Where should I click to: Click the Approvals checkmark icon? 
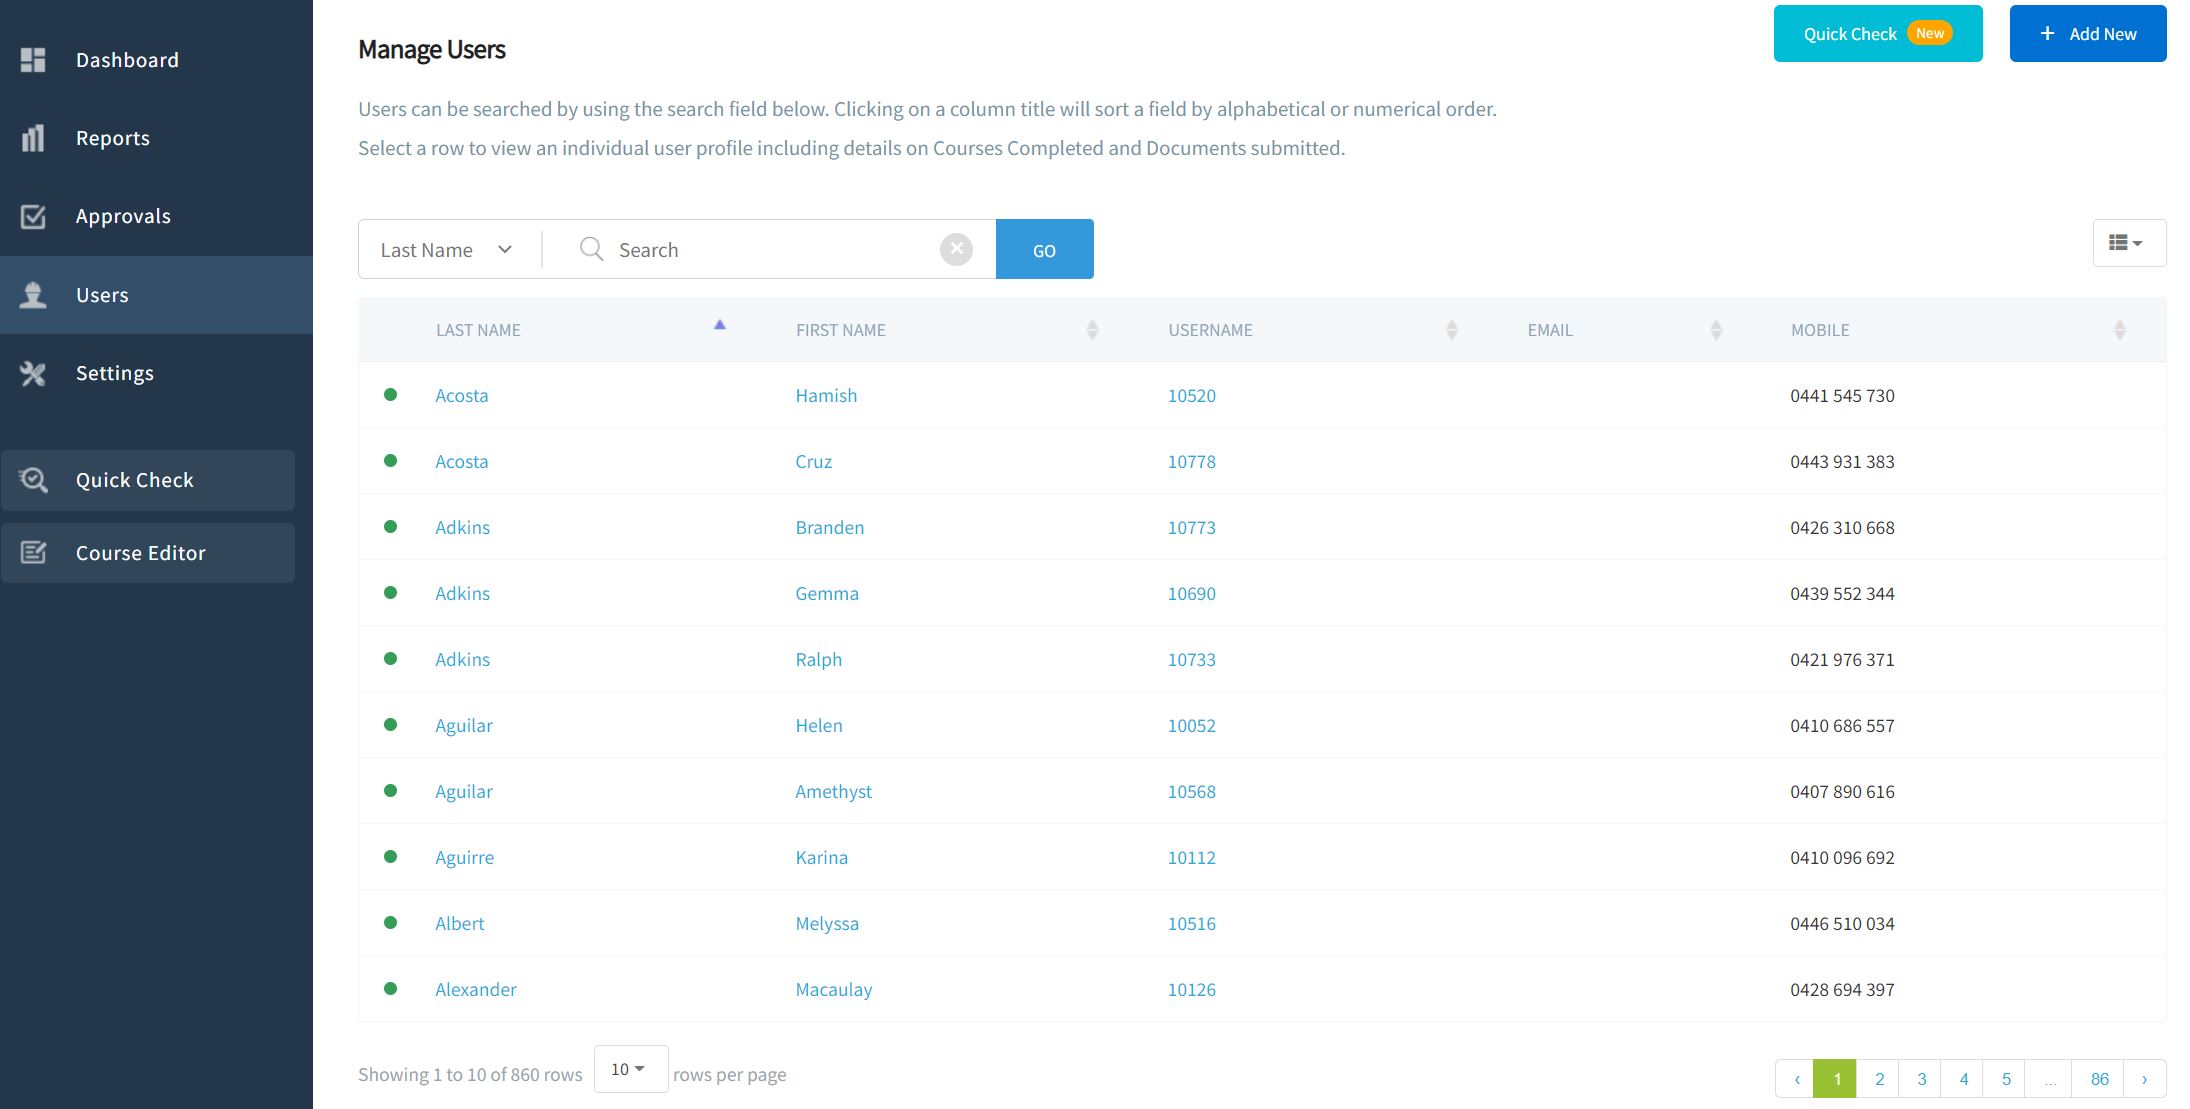[x=33, y=216]
